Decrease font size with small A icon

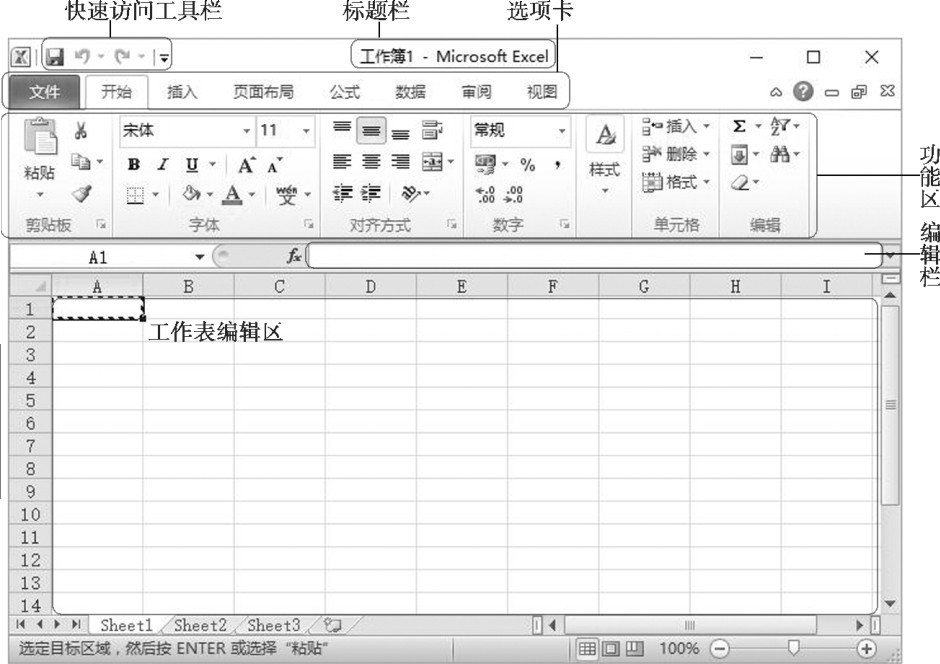click(x=275, y=165)
